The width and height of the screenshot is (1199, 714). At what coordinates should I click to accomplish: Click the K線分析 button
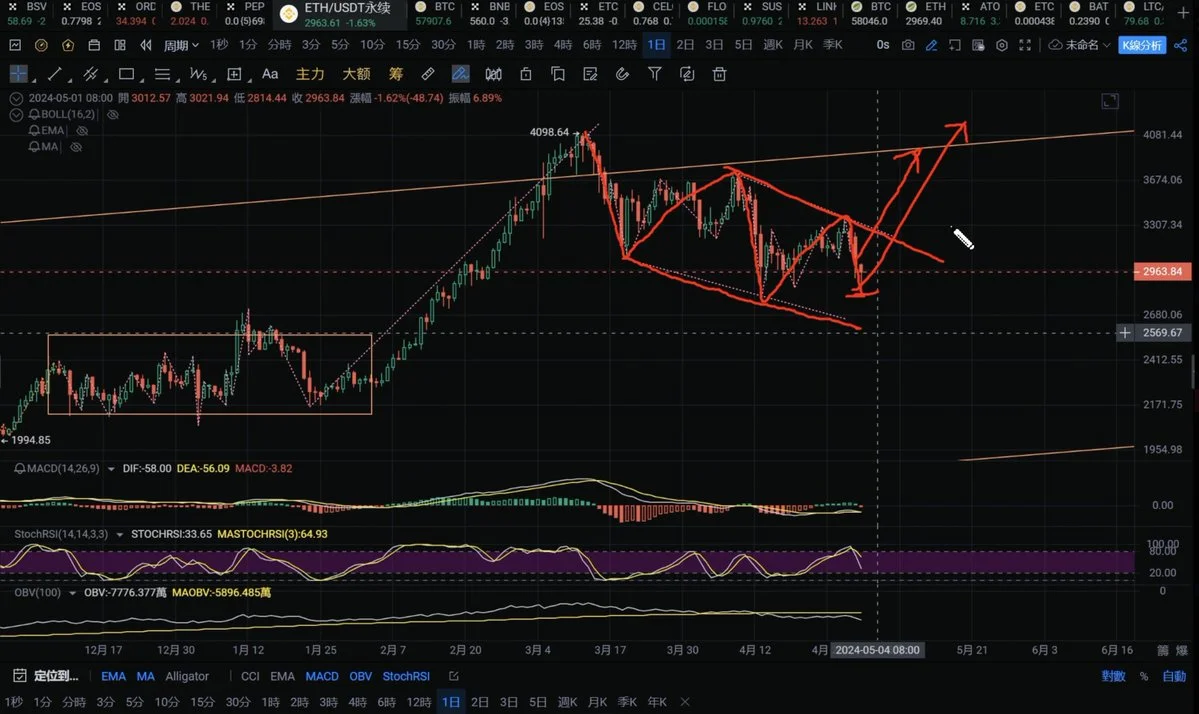pyautogui.click(x=1142, y=45)
